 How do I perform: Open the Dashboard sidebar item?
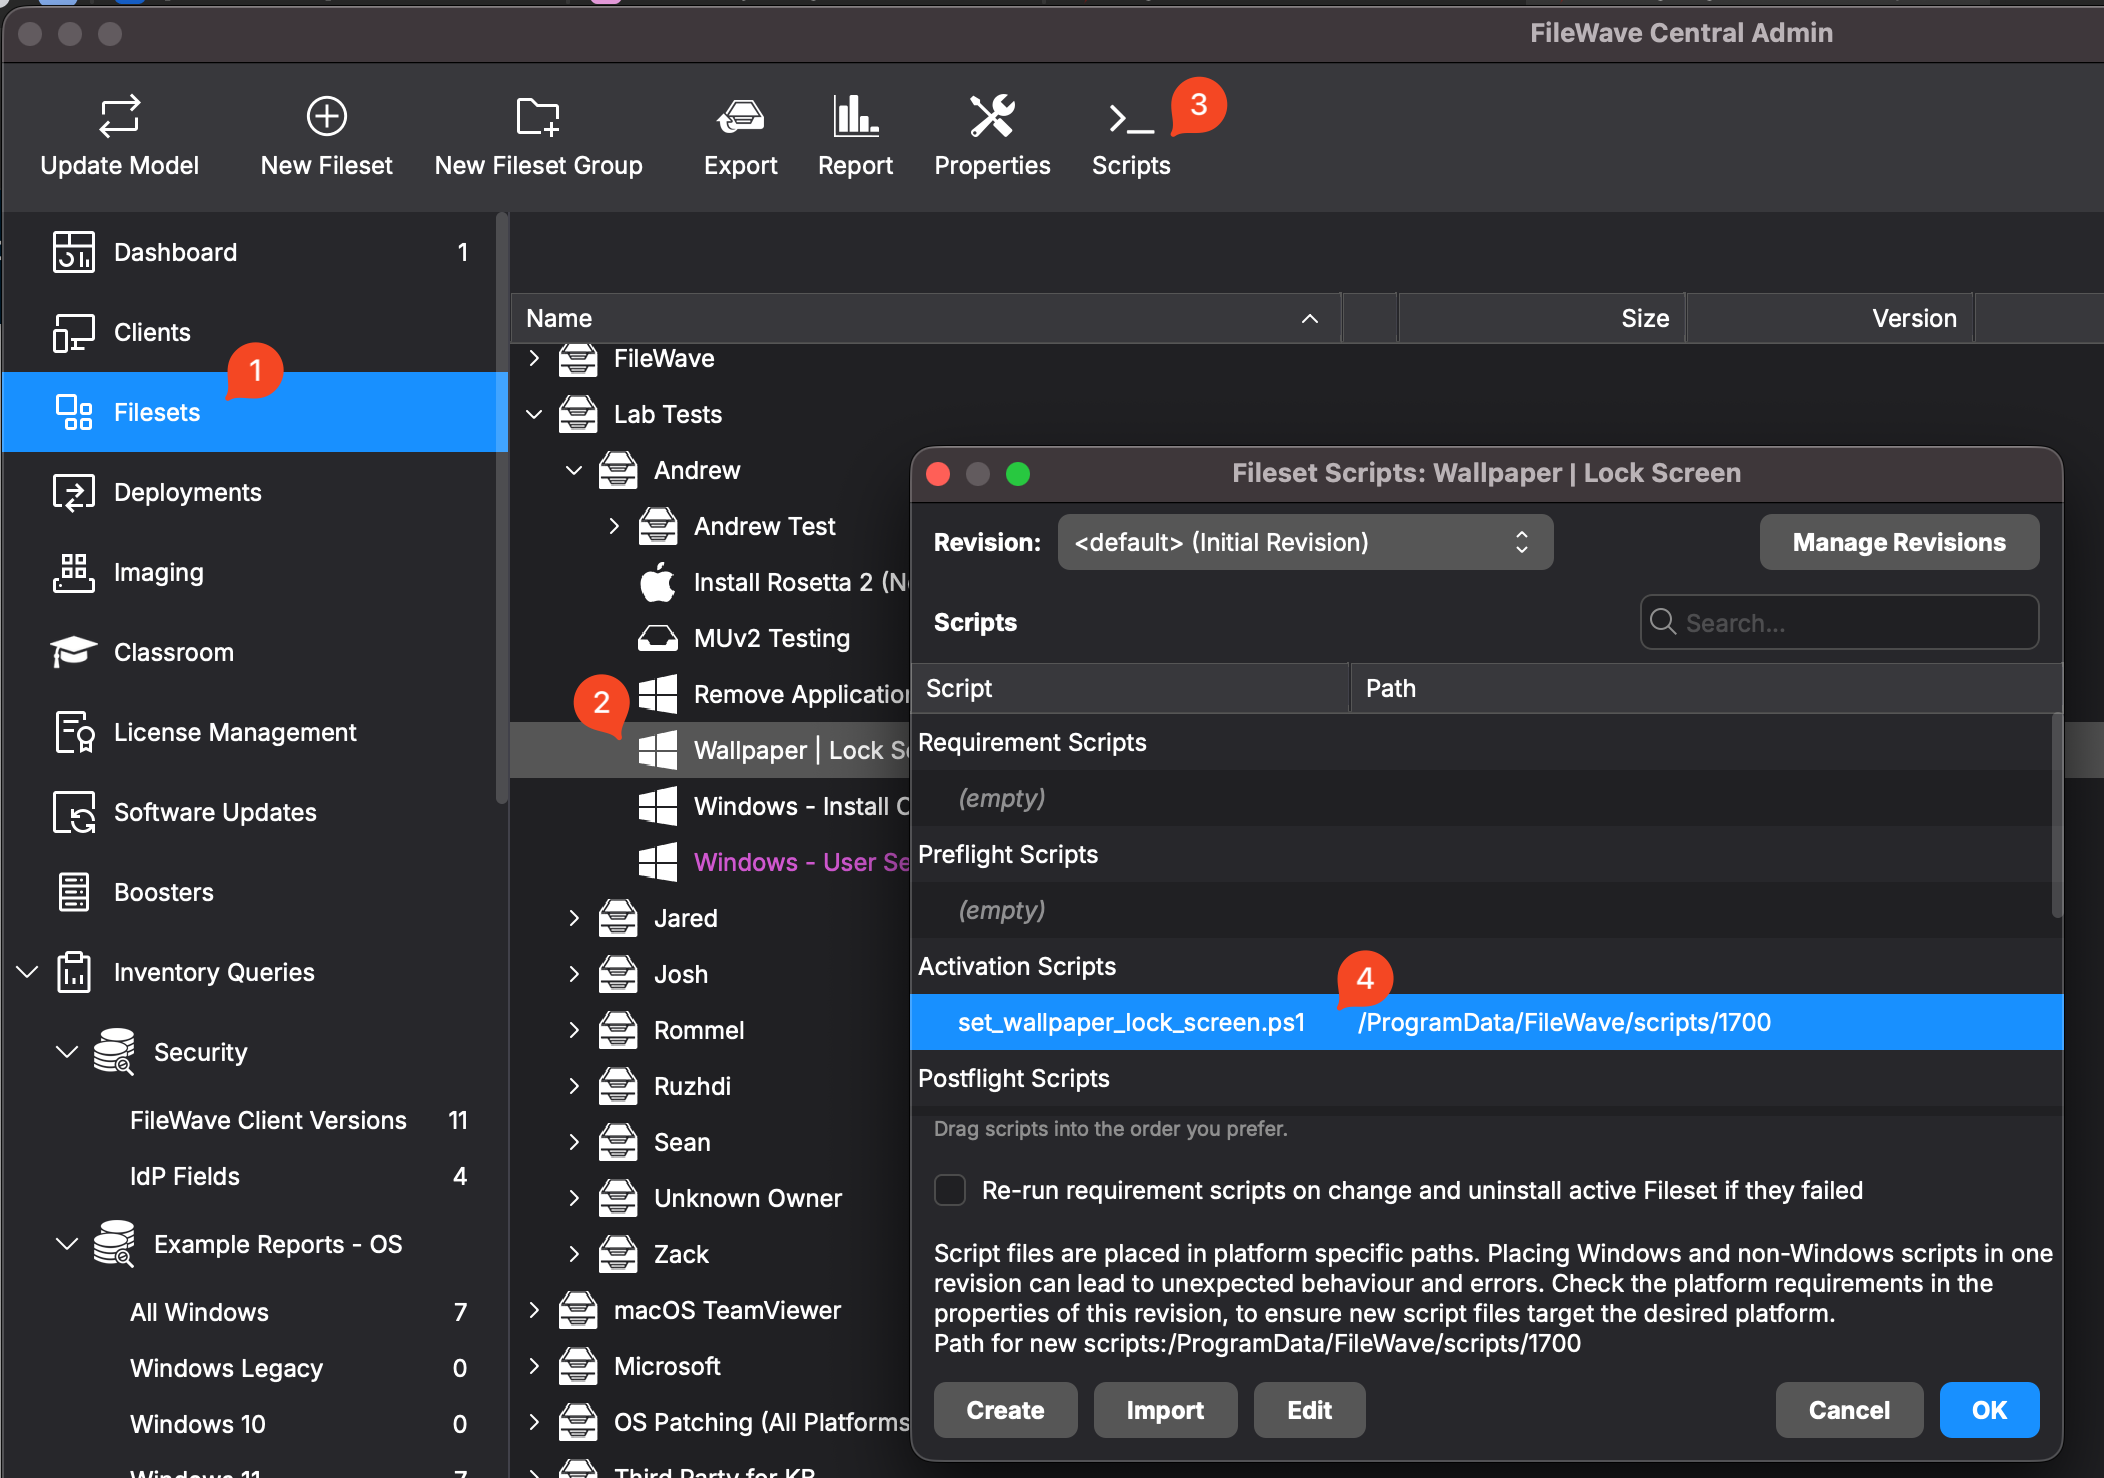[x=175, y=252]
